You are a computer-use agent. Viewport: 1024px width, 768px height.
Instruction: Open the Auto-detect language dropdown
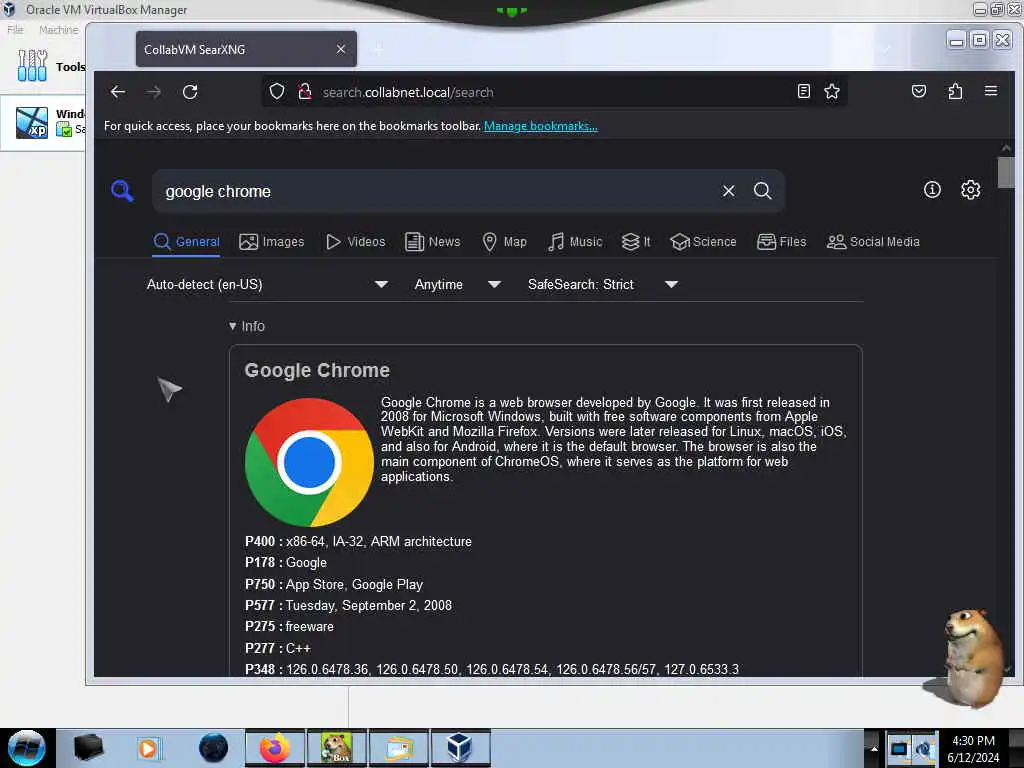click(267, 285)
